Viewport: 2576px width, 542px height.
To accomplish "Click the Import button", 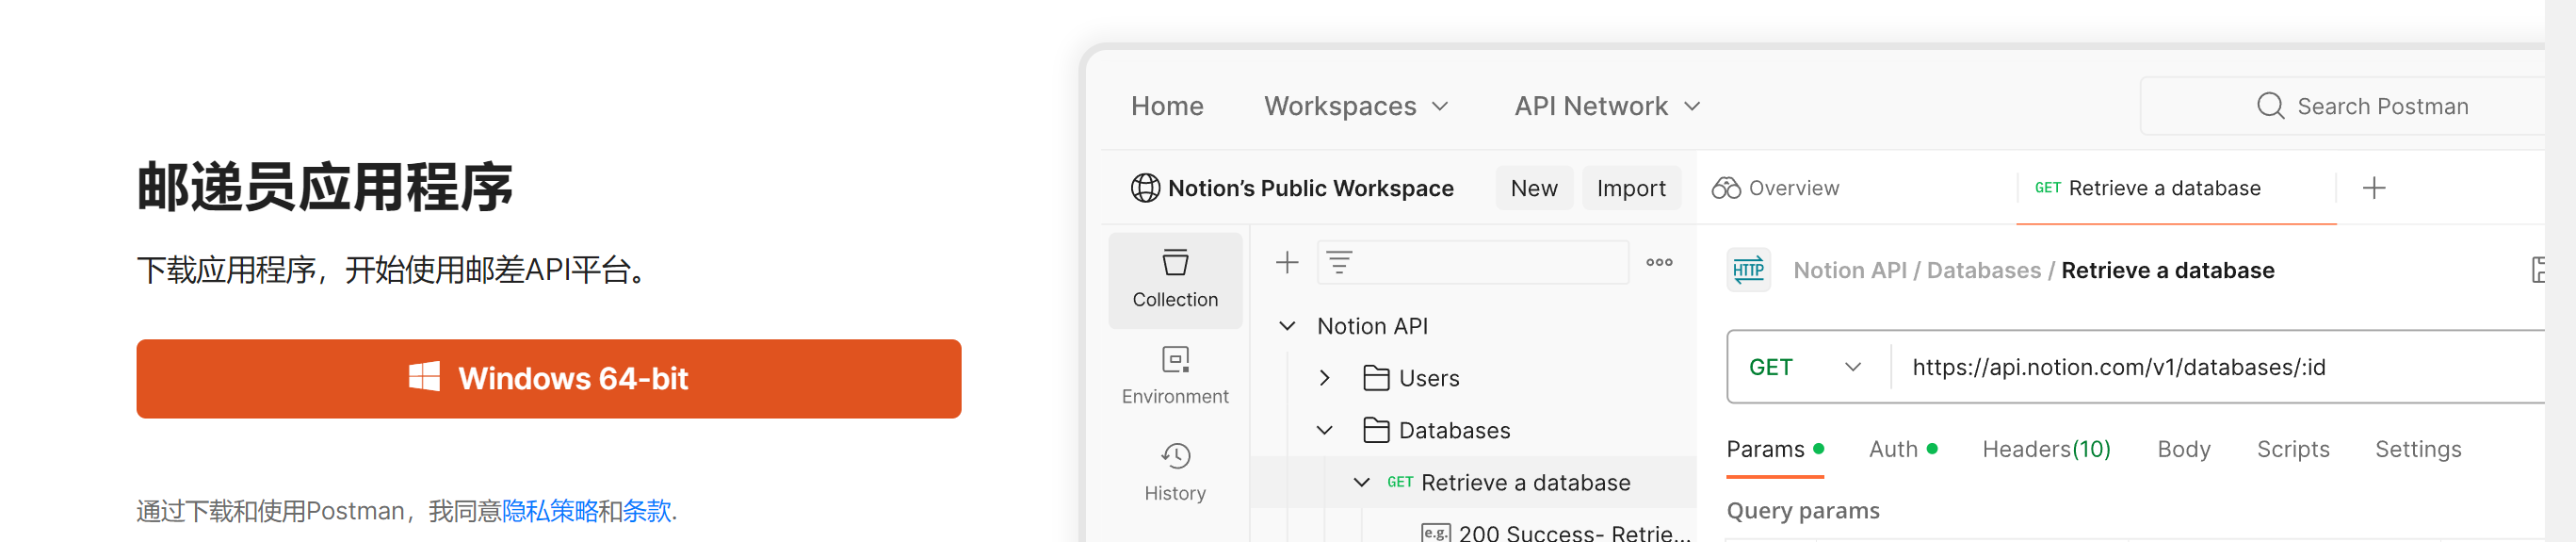I will [x=1631, y=188].
